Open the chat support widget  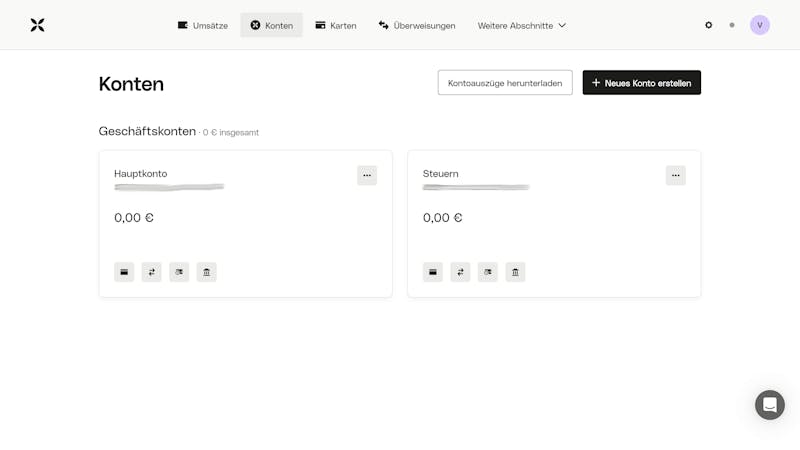pos(770,405)
